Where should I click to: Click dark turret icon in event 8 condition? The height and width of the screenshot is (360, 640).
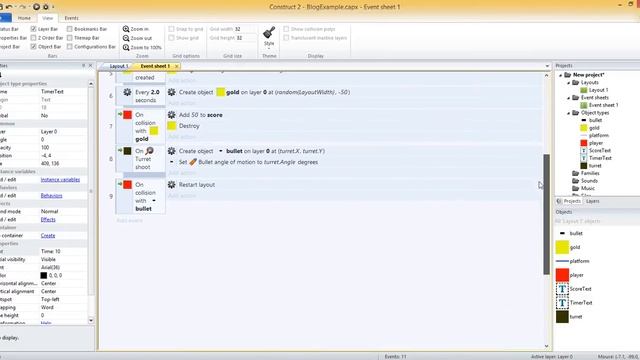(x=127, y=151)
